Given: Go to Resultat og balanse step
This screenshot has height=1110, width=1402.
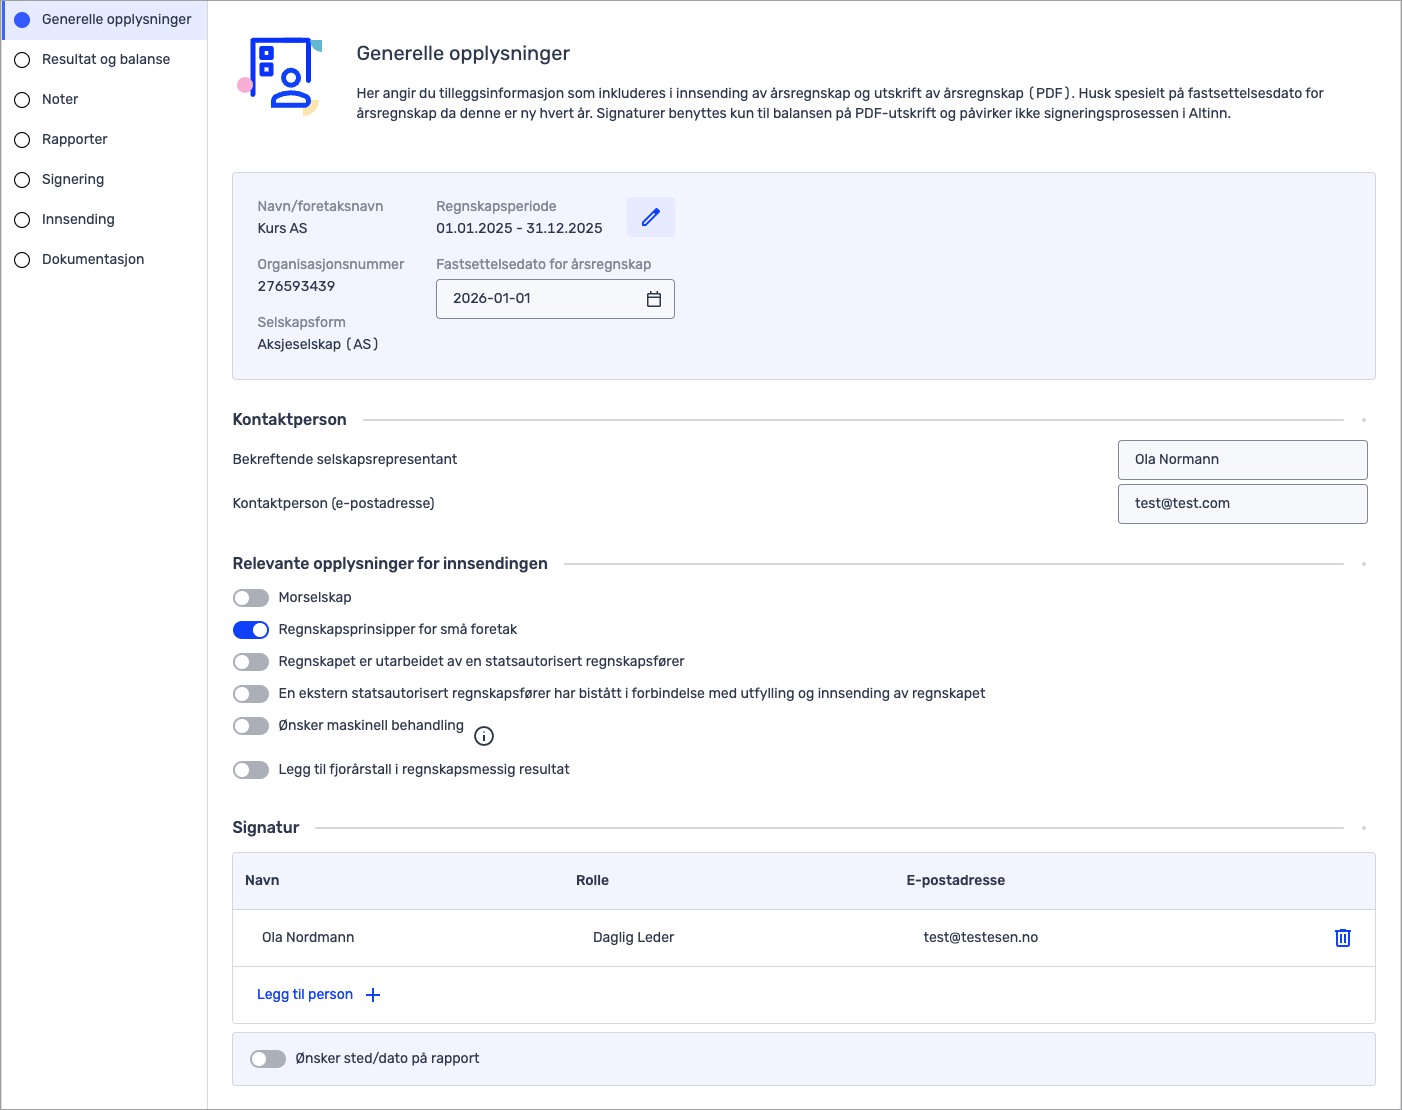Looking at the screenshot, I should (x=105, y=59).
